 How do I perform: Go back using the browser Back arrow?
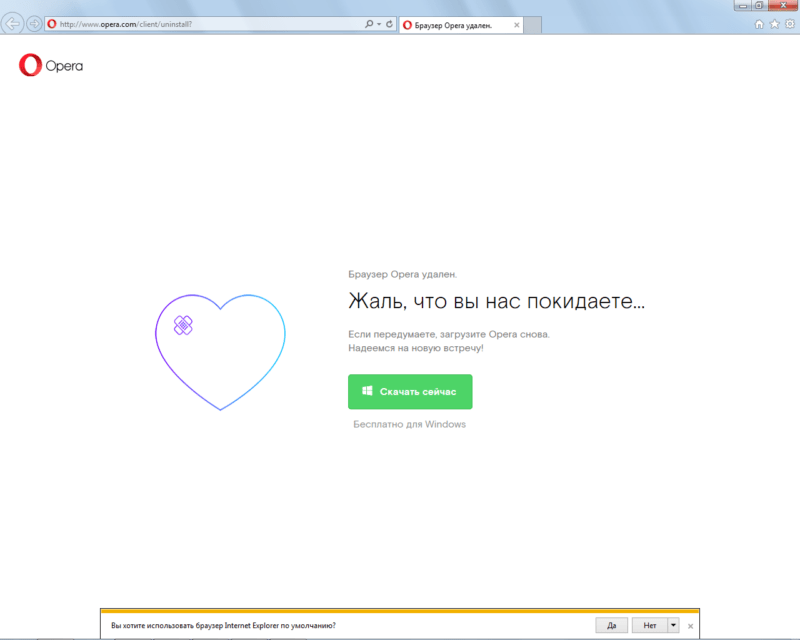coord(12,24)
